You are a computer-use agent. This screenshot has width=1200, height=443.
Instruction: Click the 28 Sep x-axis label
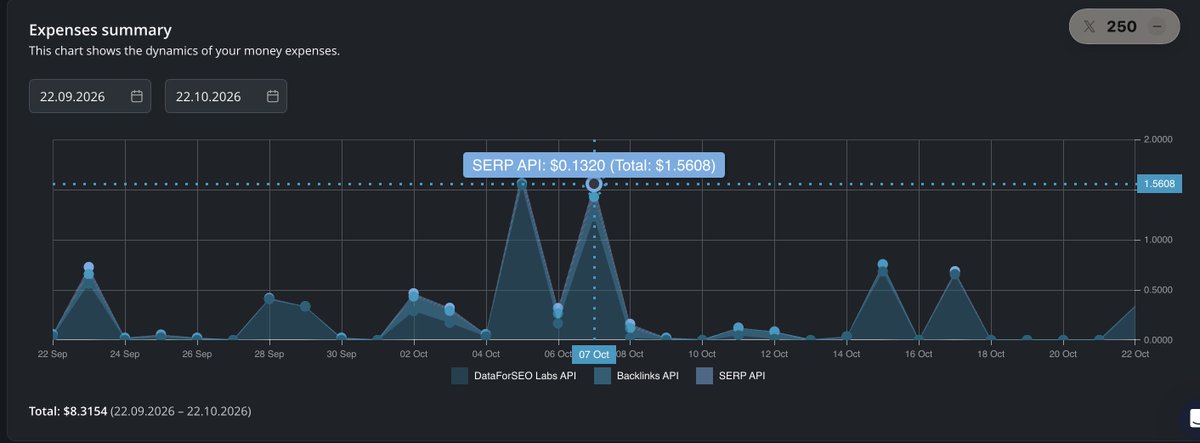(269, 354)
